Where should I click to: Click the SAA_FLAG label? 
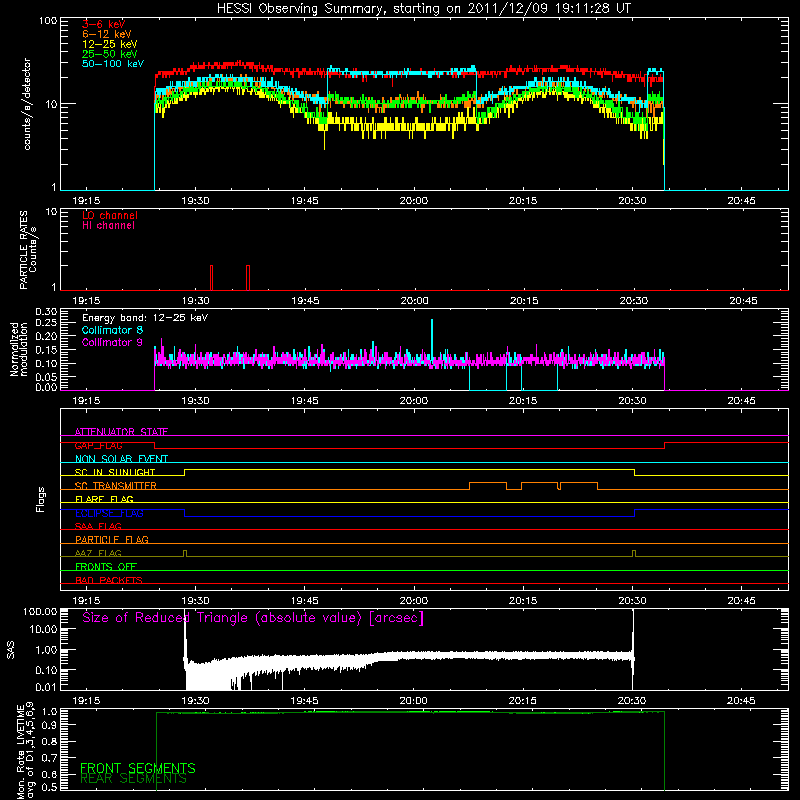click(98, 526)
